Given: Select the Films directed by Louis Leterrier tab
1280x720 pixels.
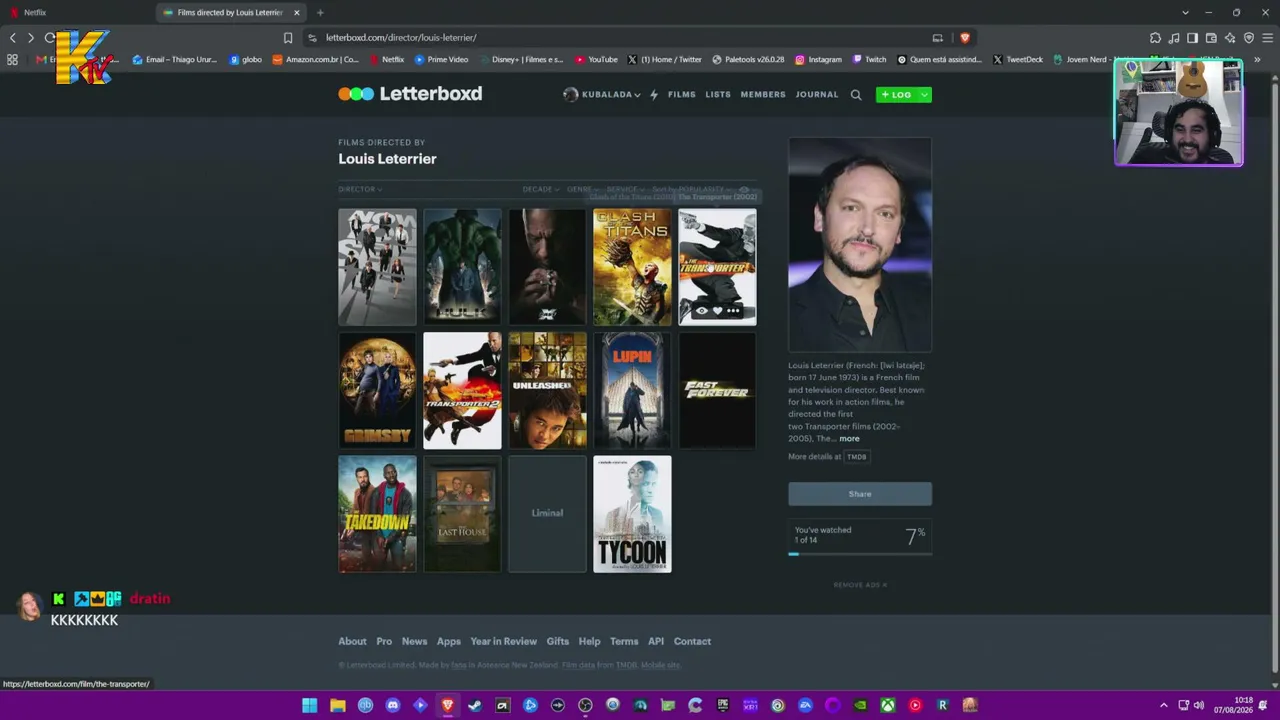Looking at the screenshot, I should point(230,13).
